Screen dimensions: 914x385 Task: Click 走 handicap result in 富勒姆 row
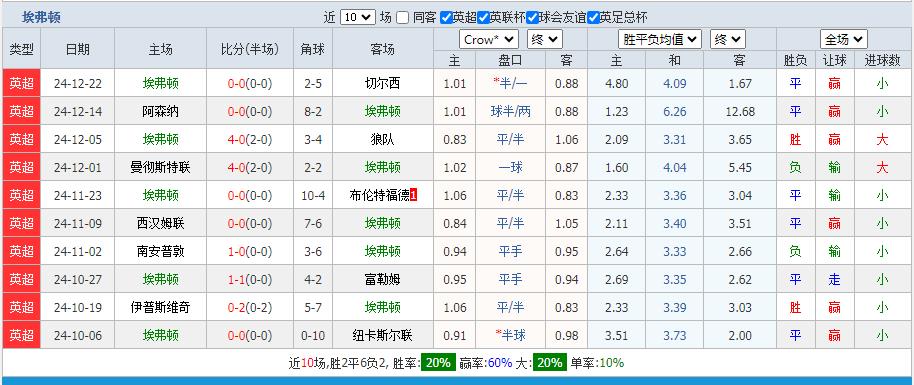click(x=835, y=279)
